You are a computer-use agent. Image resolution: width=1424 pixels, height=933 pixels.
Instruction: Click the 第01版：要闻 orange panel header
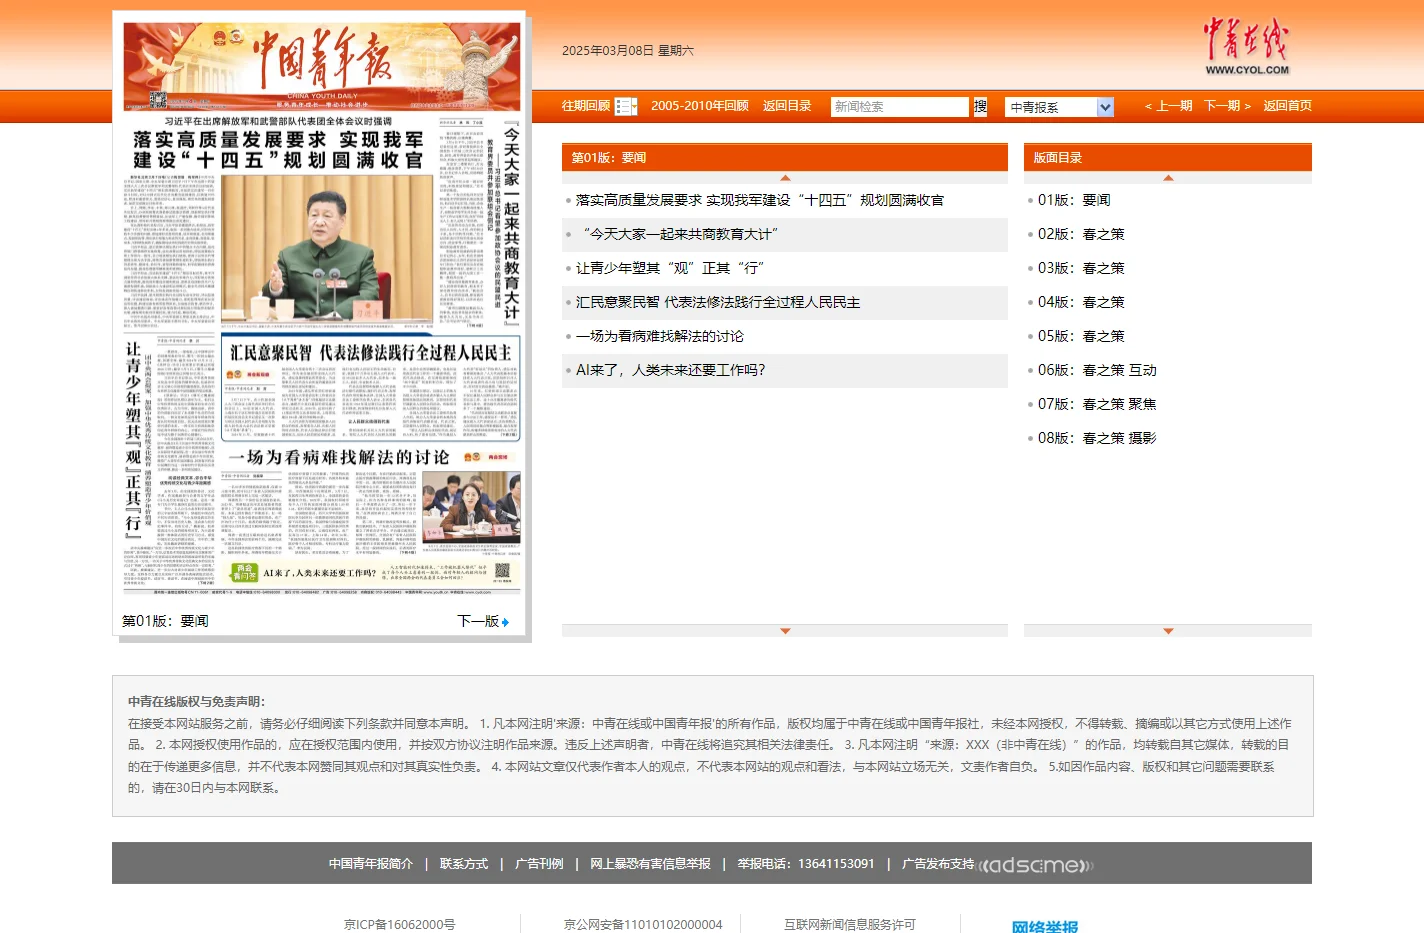785,158
